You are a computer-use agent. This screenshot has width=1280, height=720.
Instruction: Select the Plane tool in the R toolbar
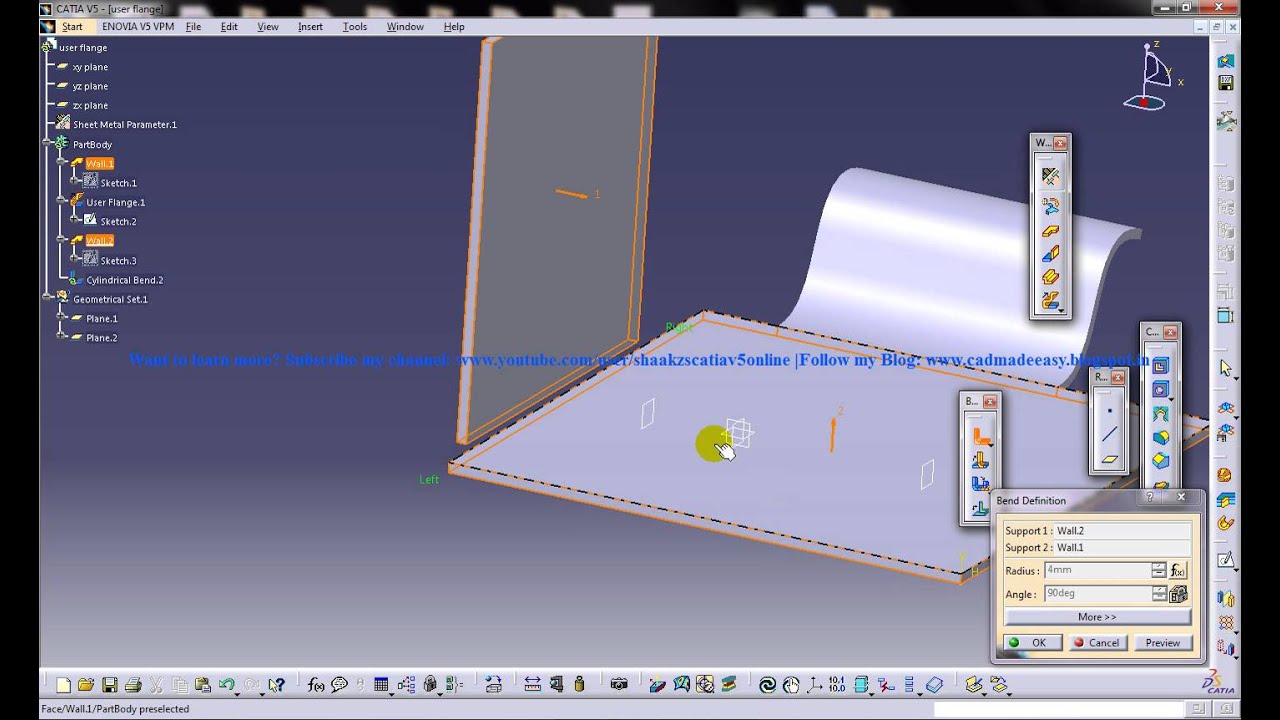pos(1109,459)
